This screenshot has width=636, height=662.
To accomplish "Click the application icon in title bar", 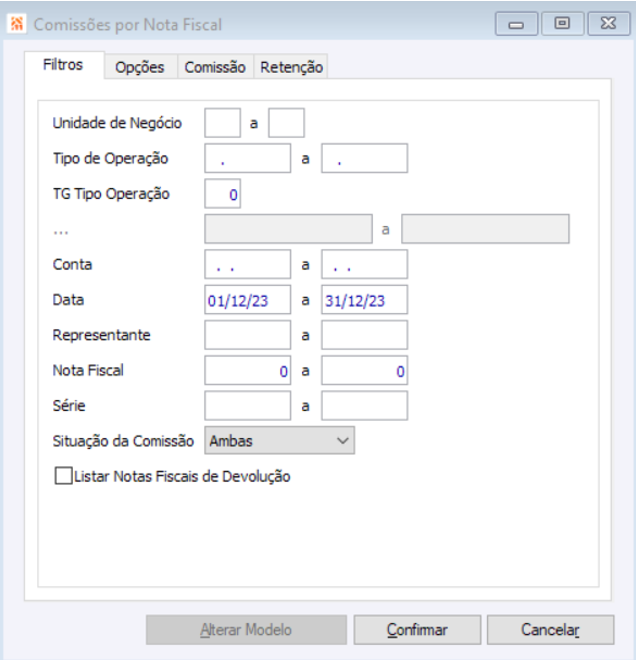I will [17, 24].
